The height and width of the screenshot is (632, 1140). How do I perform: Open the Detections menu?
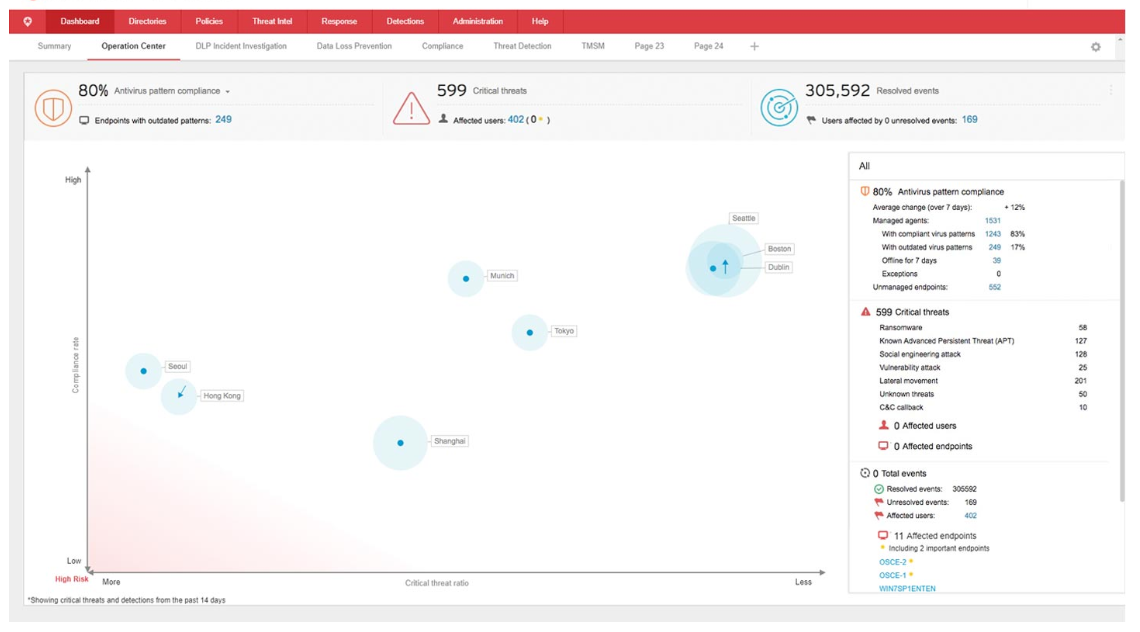(x=405, y=20)
